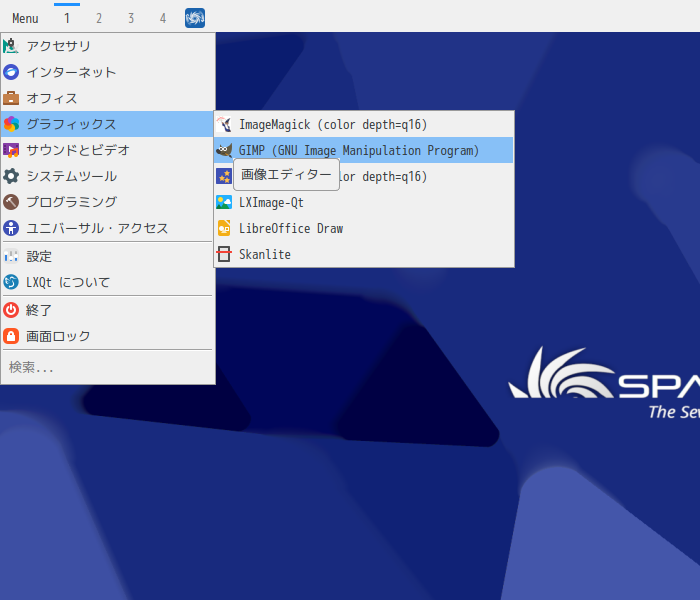Open the ユニバーサル・アクセス category
Screen dimensions: 700x600
(107, 228)
